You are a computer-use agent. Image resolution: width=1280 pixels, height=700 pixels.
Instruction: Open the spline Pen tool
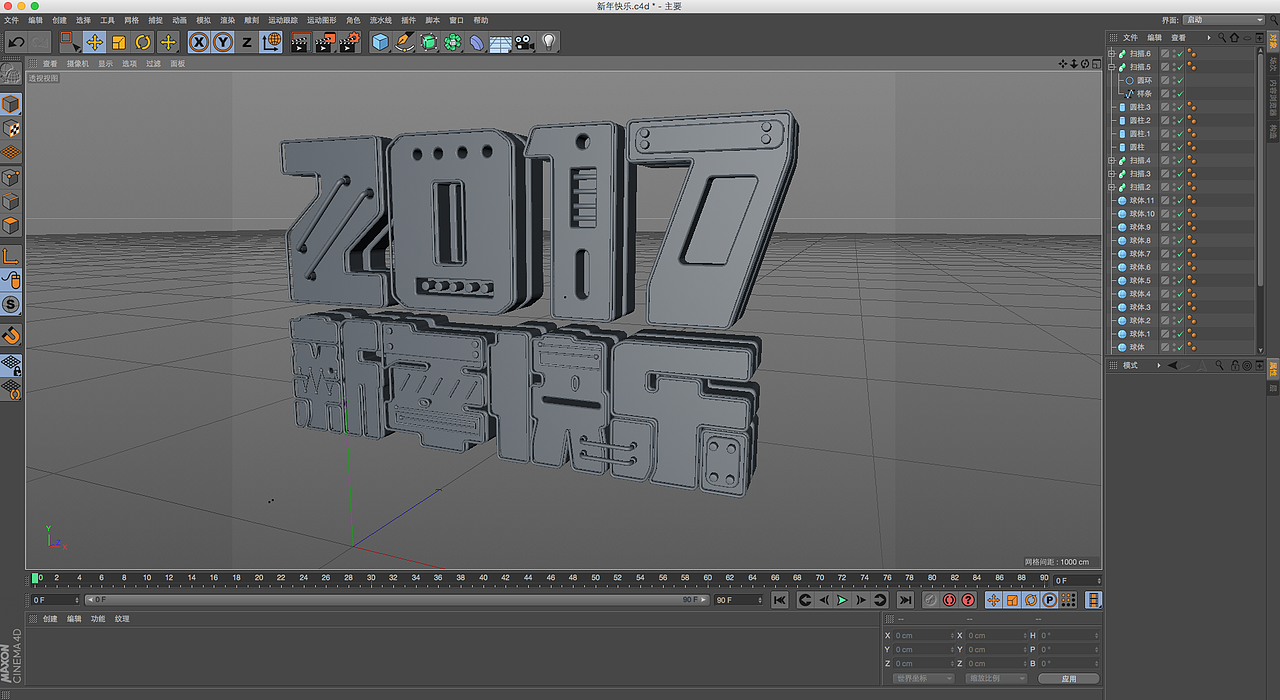point(404,42)
